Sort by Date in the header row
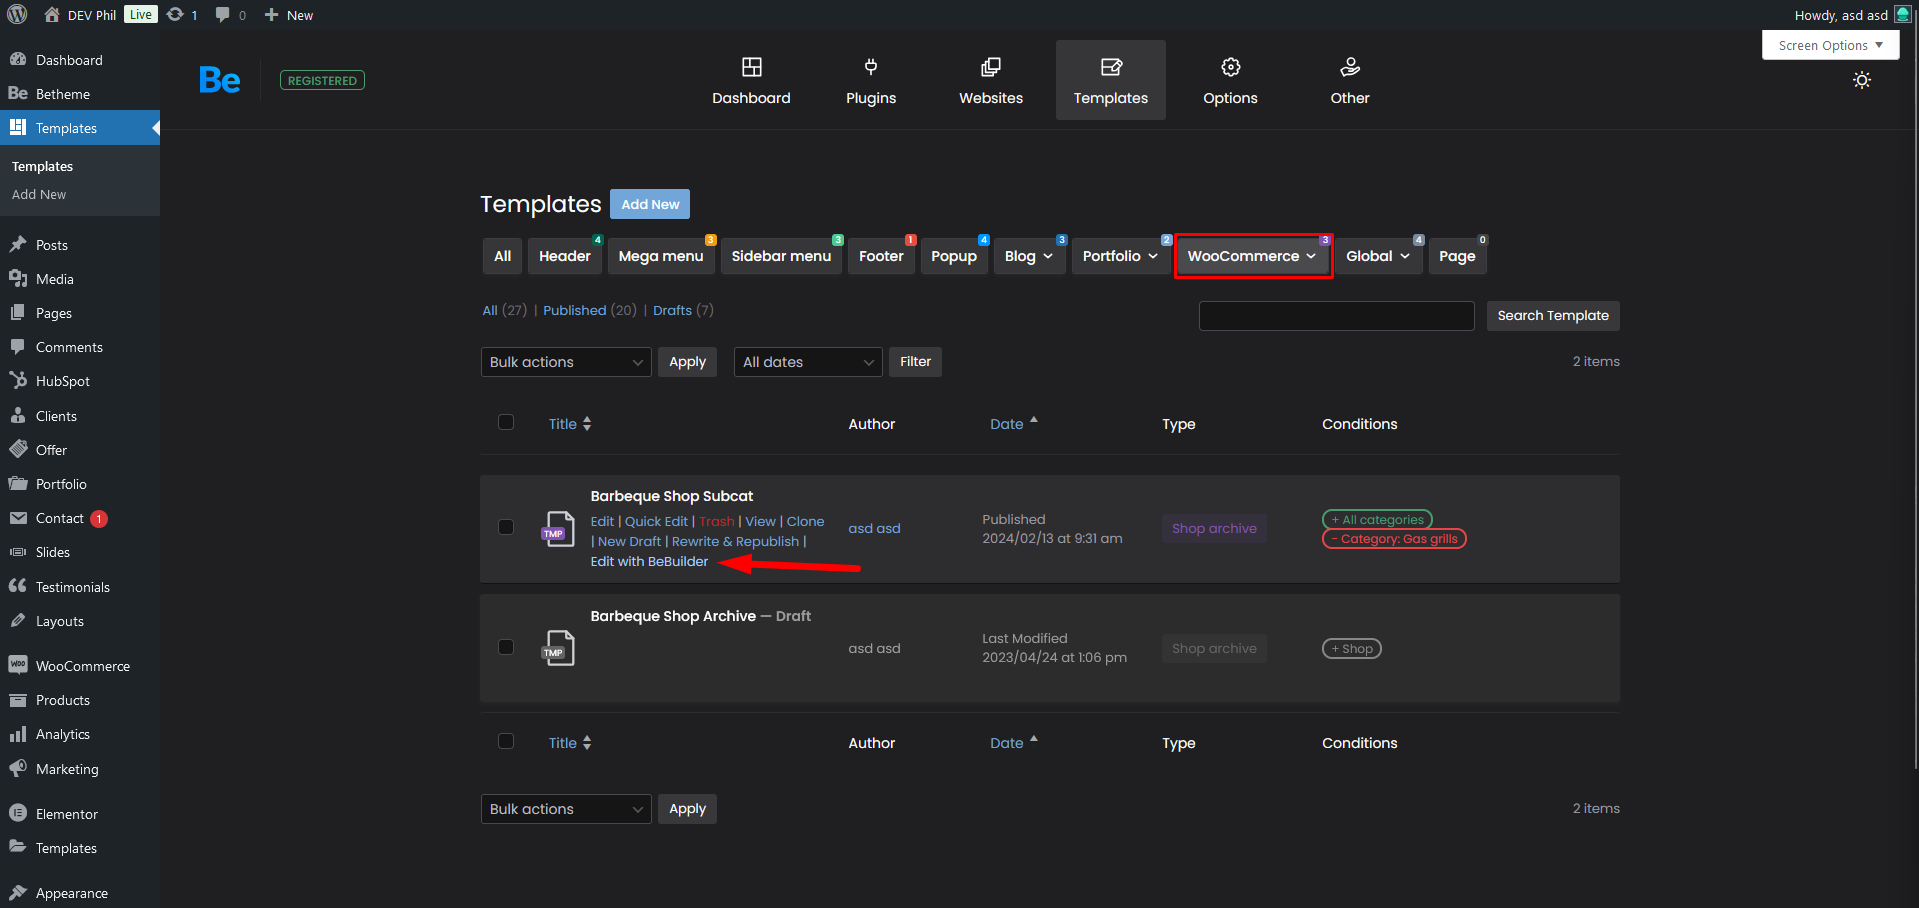The height and width of the screenshot is (908, 1919). [x=1014, y=424]
